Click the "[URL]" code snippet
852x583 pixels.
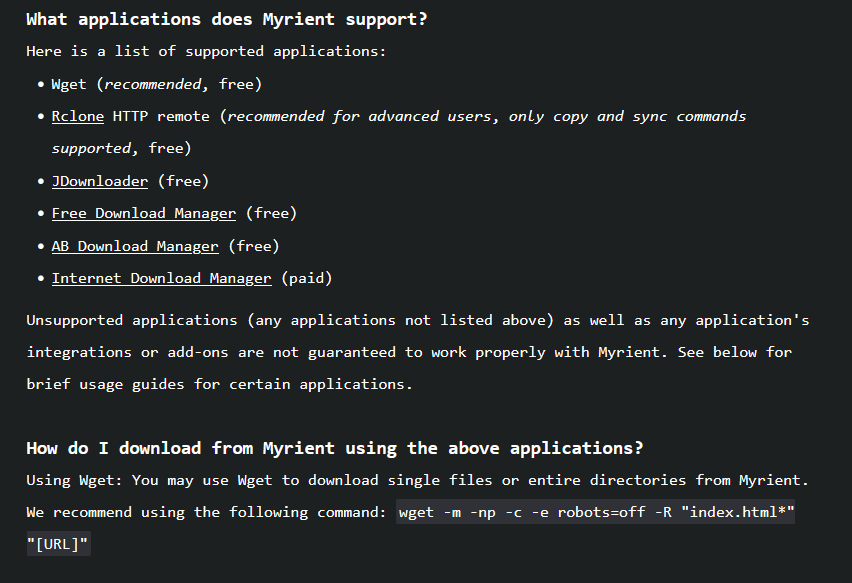[x=58, y=544]
